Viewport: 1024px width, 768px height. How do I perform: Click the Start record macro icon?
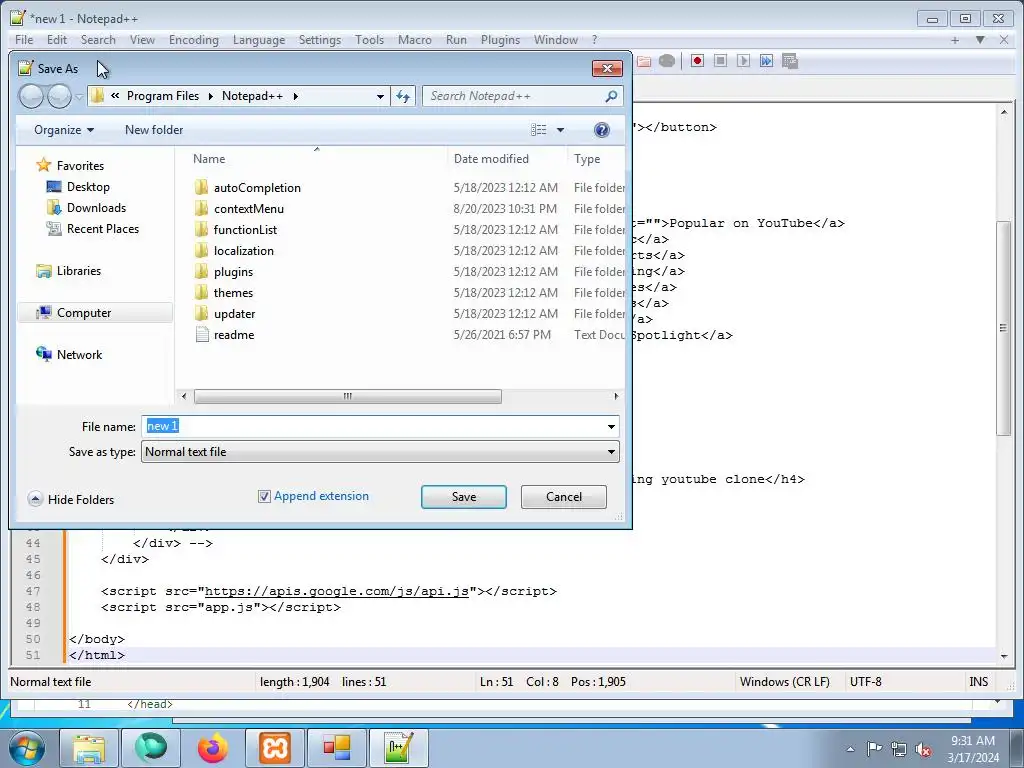(697, 61)
